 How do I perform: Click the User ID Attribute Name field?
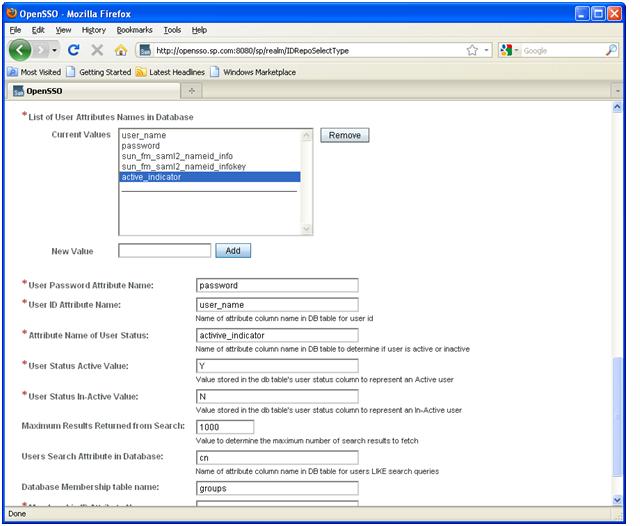277,305
